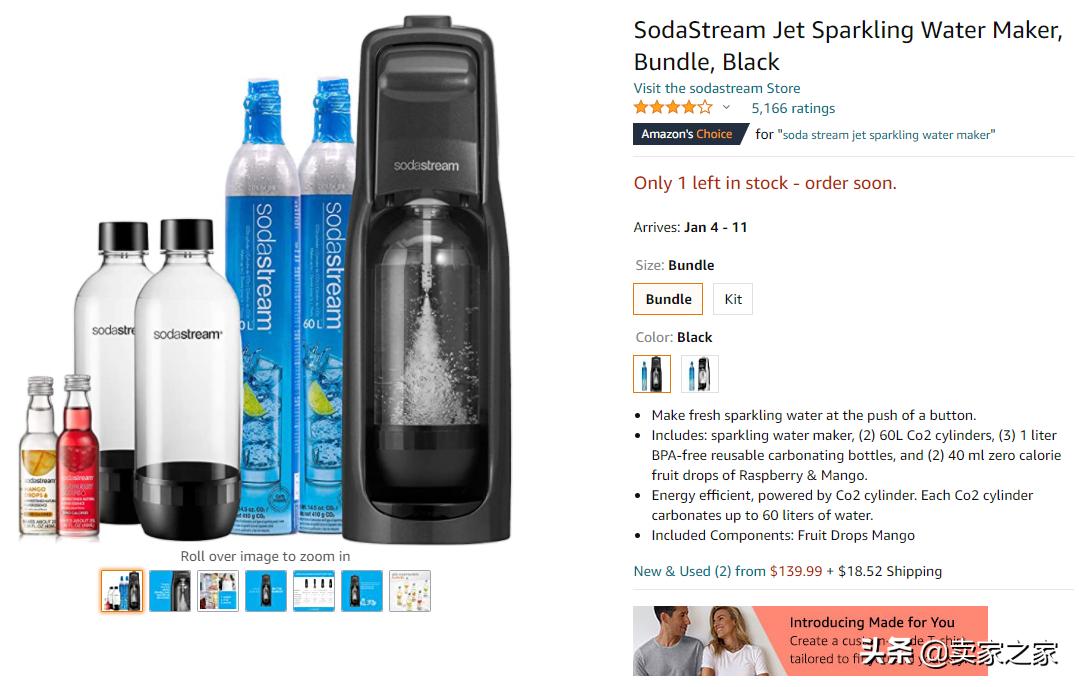Viewport: 1079px width, 687px height.
Task: Select the first bundle product thumbnail
Action: click(x=122, y=591)
